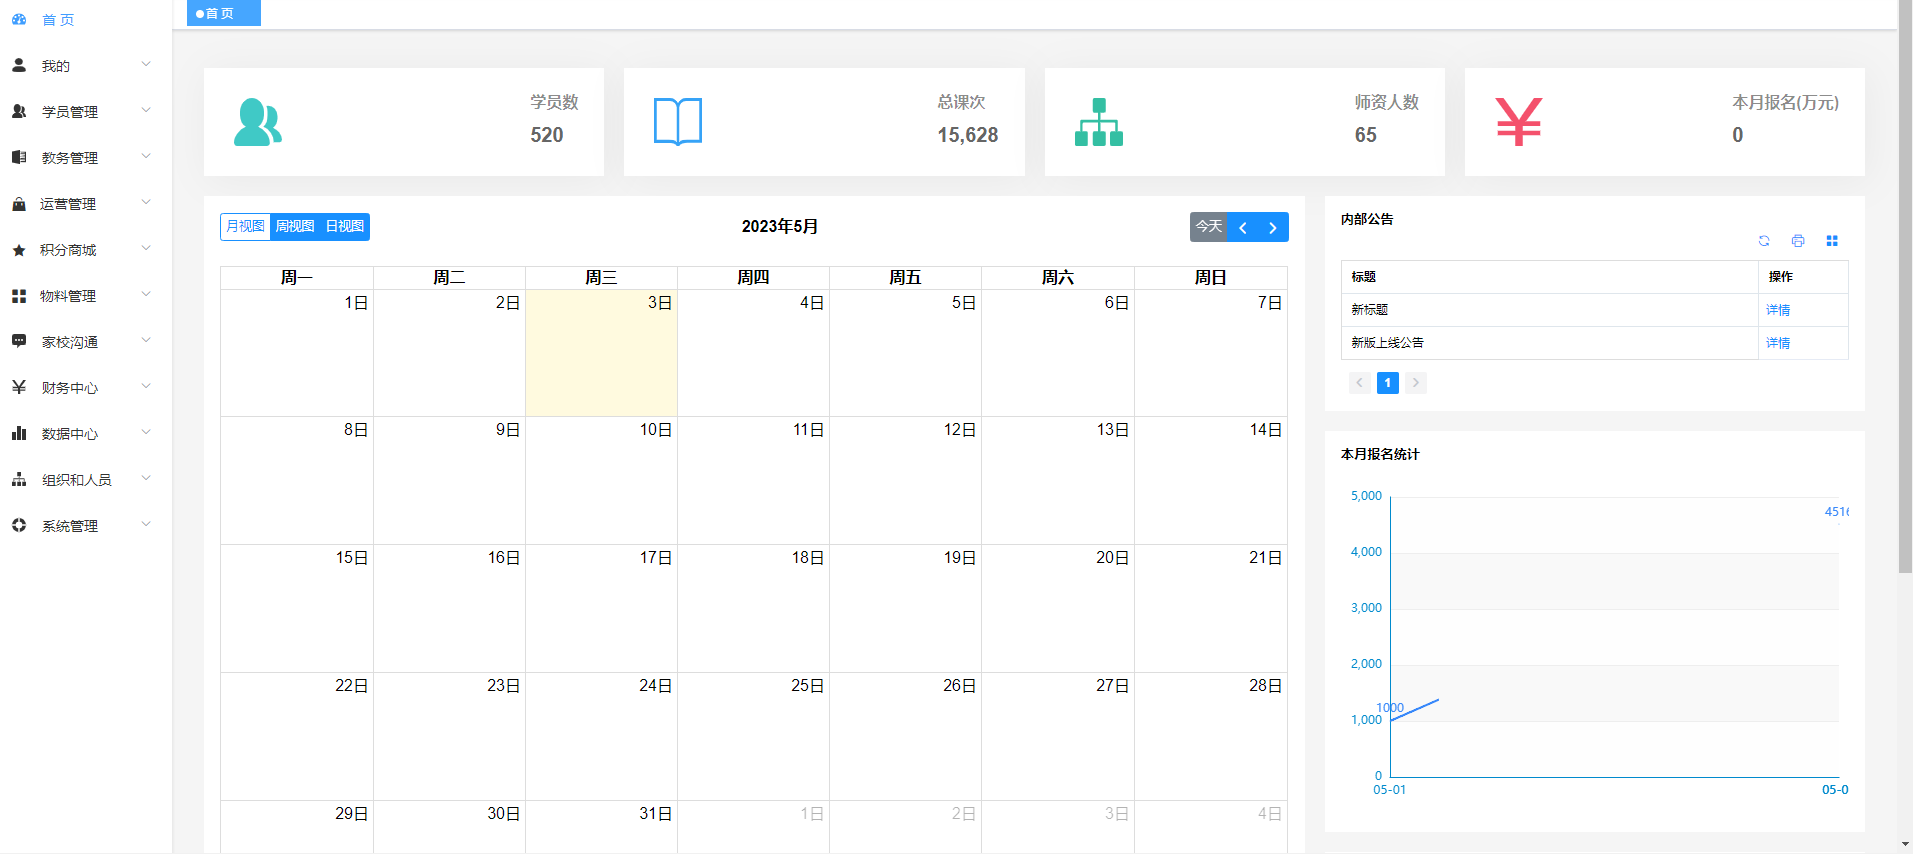Click the person icon next to 我的
1913x854 pixels.
click(19, 65)
